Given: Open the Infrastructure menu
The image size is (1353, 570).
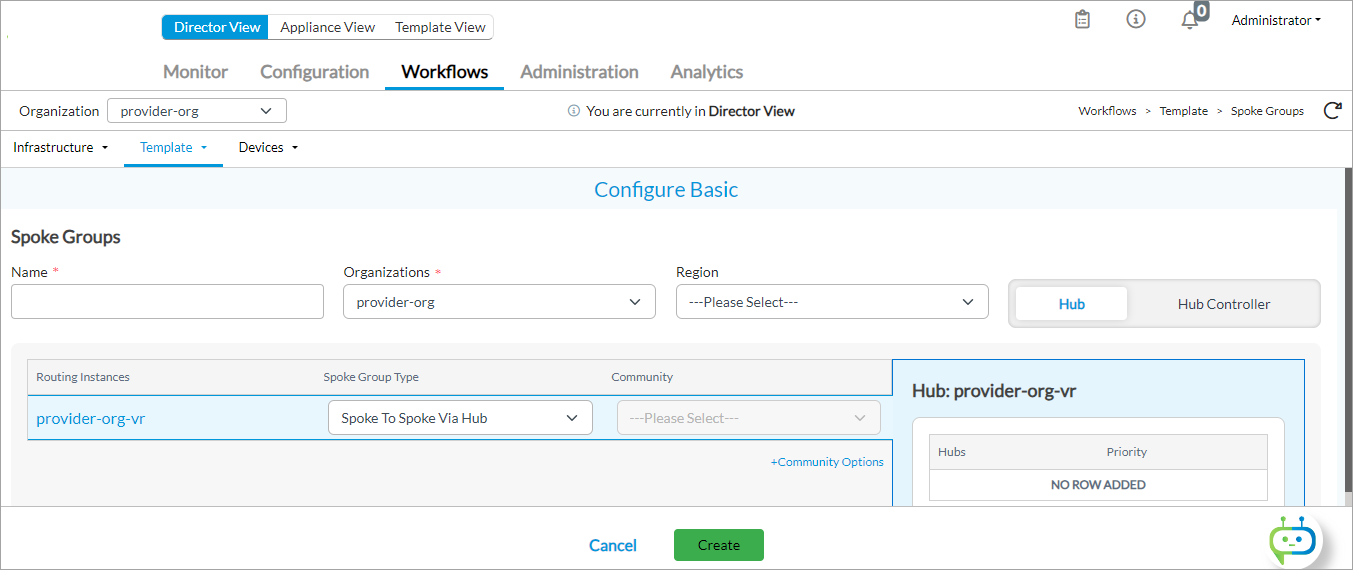Looking at the screenshot, I should (60, 147).
